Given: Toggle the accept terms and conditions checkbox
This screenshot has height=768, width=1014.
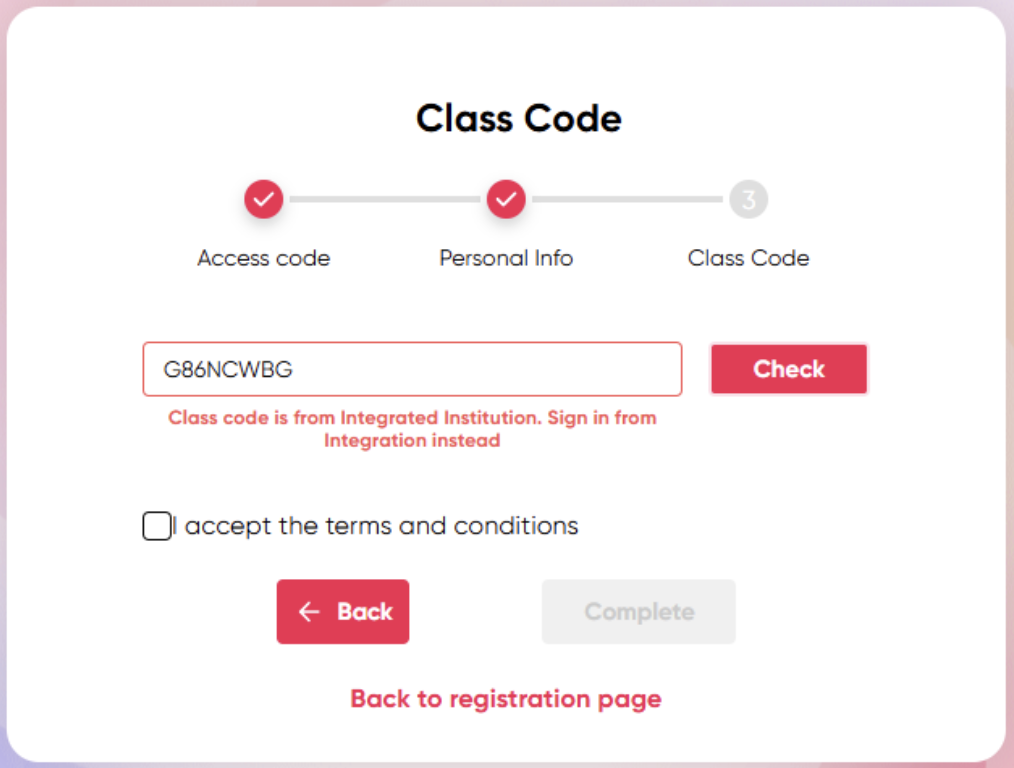Looking at the screenshot, I should click(x=156, y=526).
